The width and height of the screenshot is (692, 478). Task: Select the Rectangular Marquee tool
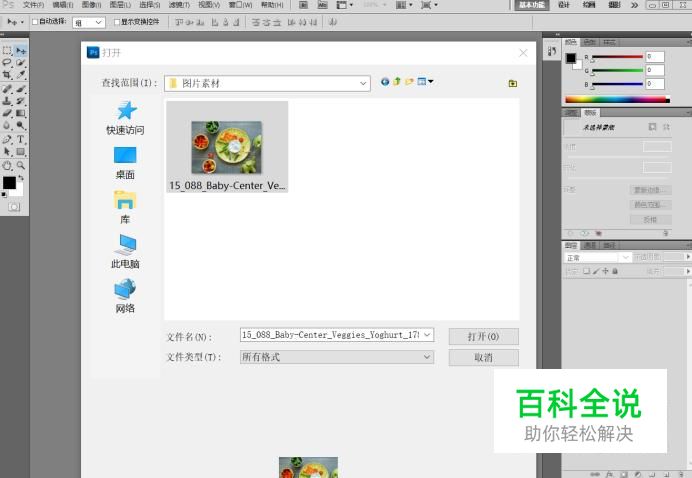tap(7, 51)
